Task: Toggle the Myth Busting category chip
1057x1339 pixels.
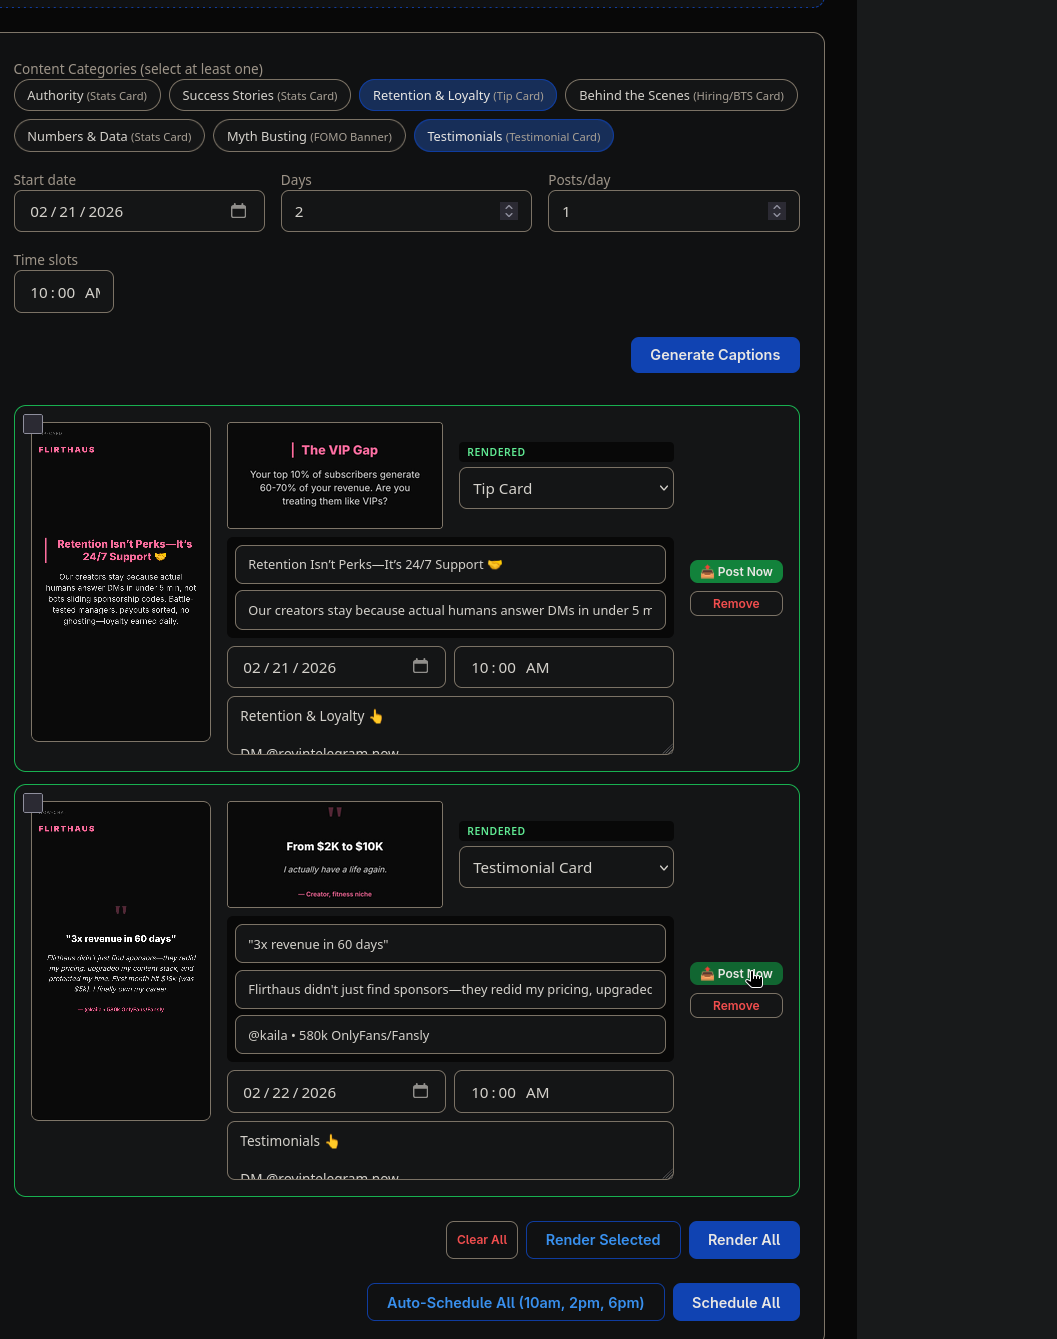Action: tap(309, 135)
